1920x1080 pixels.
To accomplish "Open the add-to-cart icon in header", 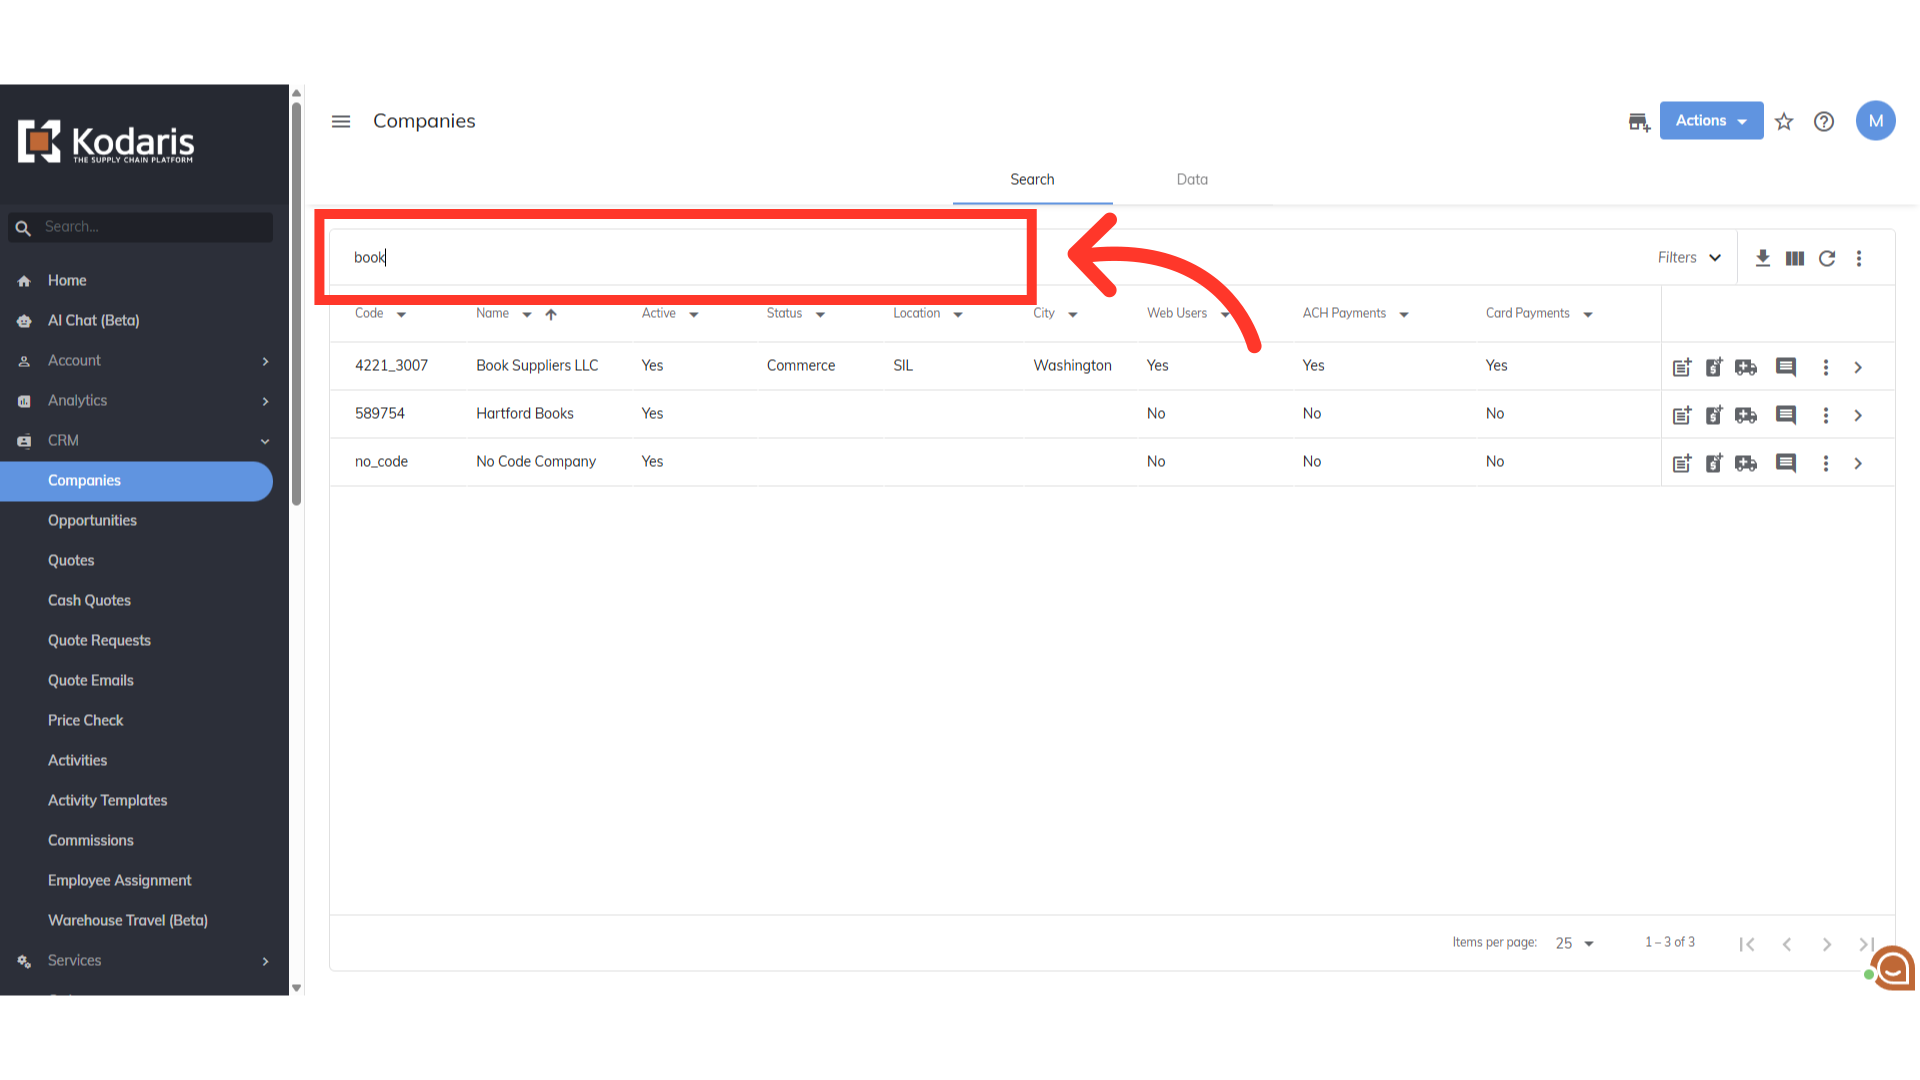I will pyautogui.click(x=1638, y=122).
